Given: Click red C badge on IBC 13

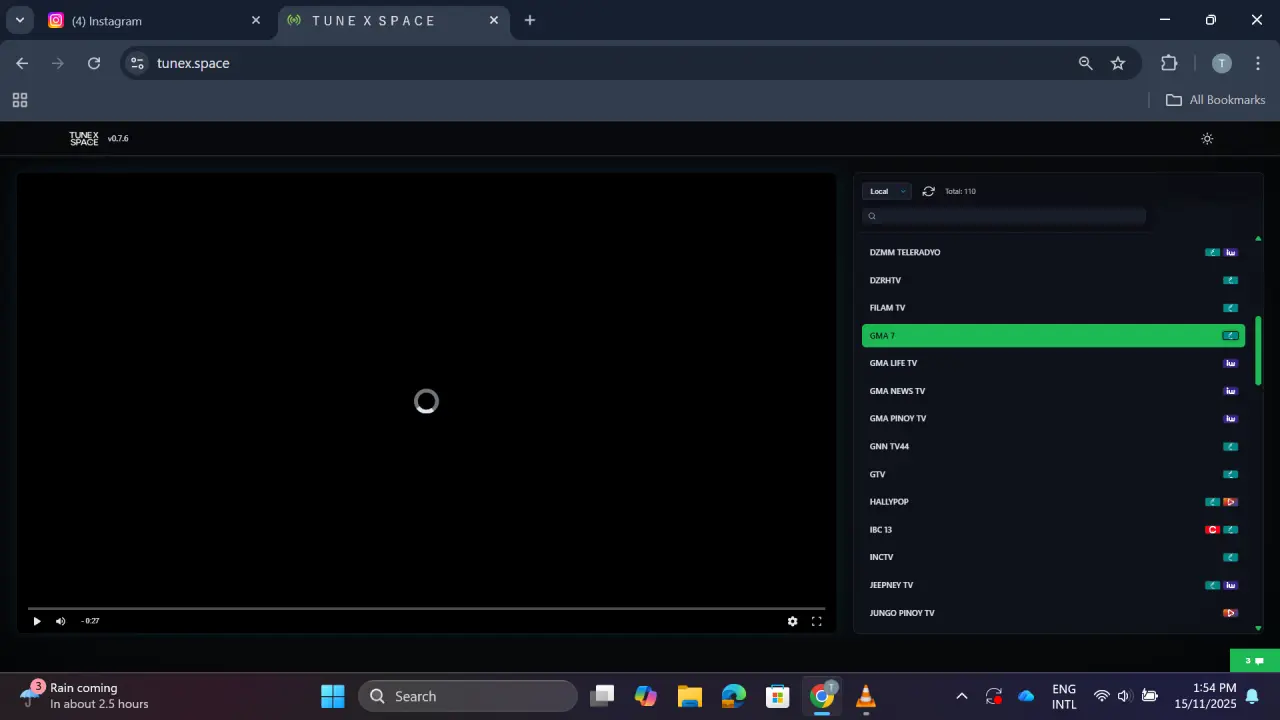Looking at the screenshot, I should [1212, 529].
